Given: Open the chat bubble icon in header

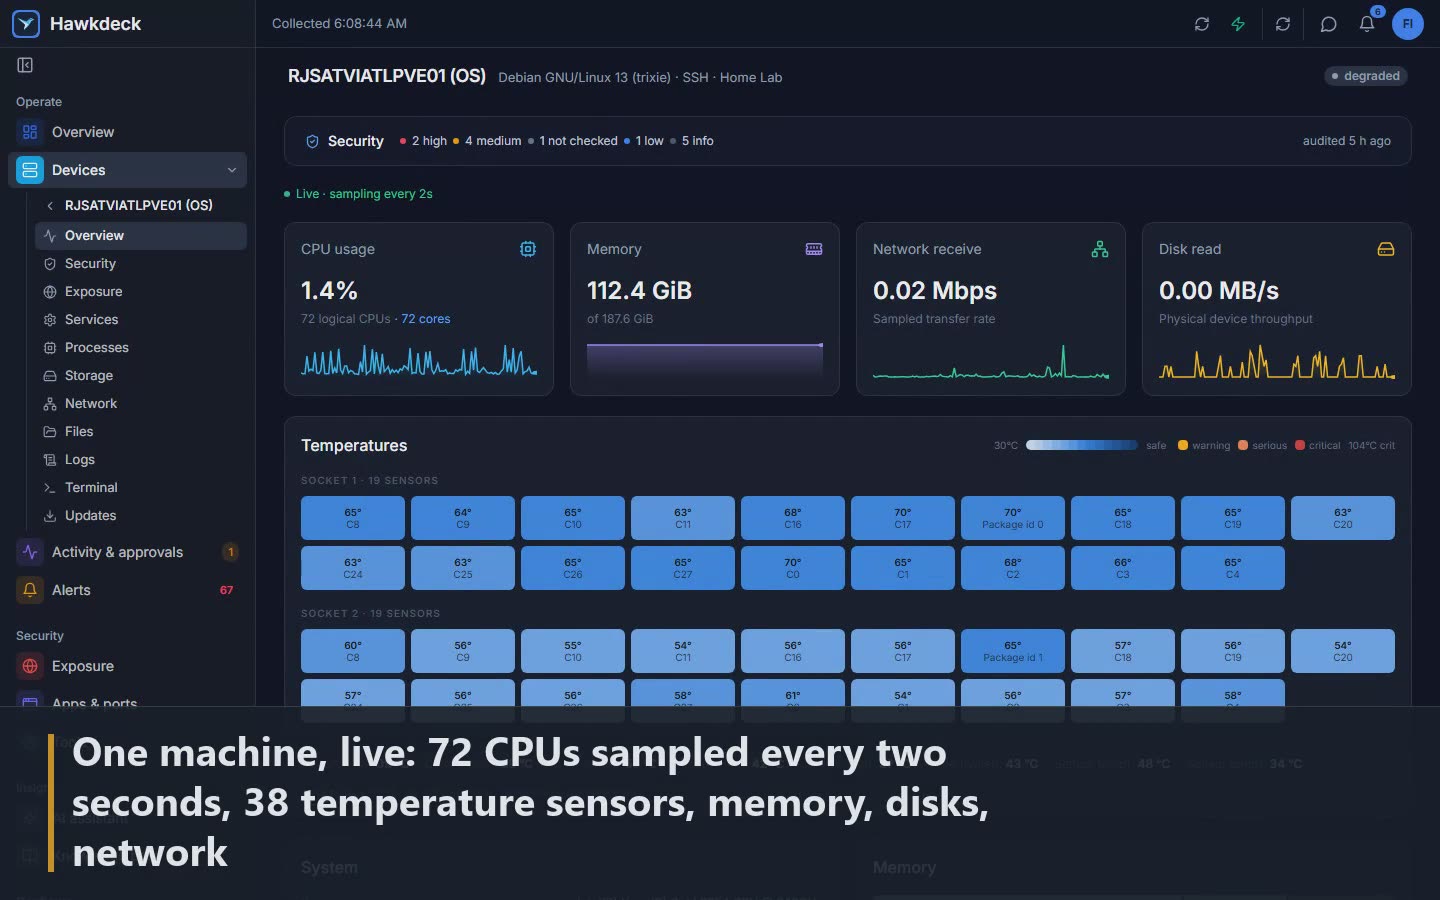Looking at the screenshot, I should coord(1328,24).
